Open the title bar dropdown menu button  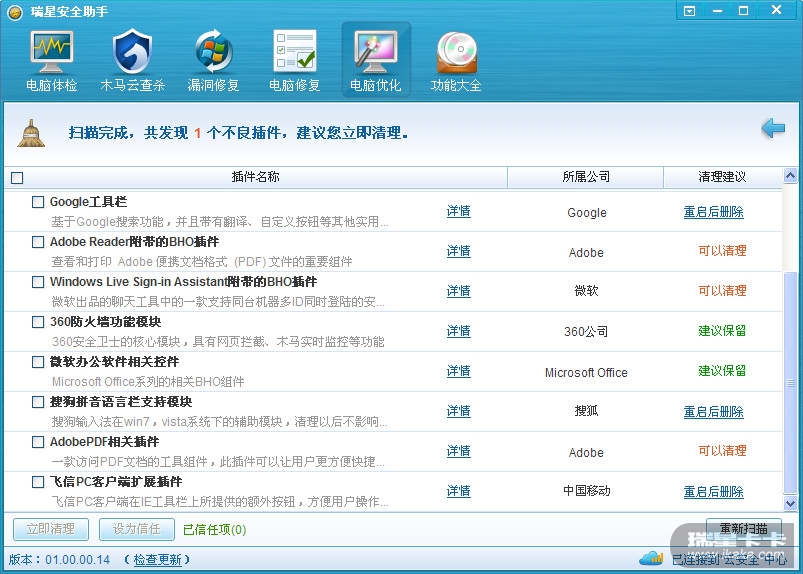pyautogui.click(x=689, y=11)
